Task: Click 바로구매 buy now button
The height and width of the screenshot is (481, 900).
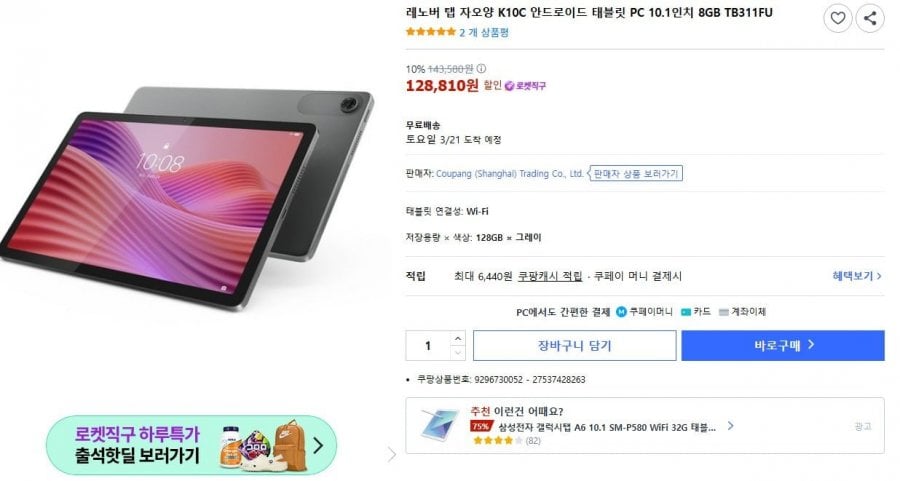Action: click(783, 346)
